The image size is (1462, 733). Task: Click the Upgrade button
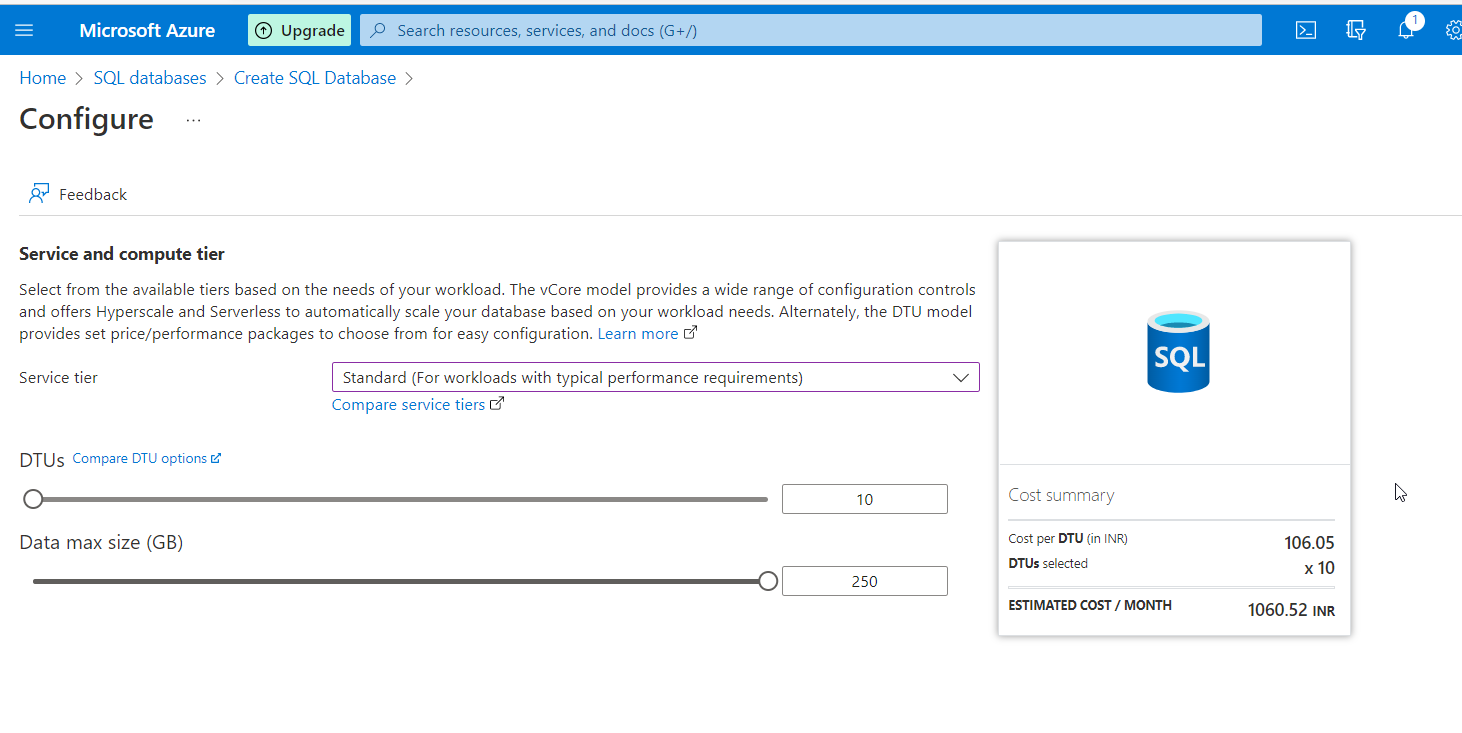pyautogui.click(x=299, y=30)
